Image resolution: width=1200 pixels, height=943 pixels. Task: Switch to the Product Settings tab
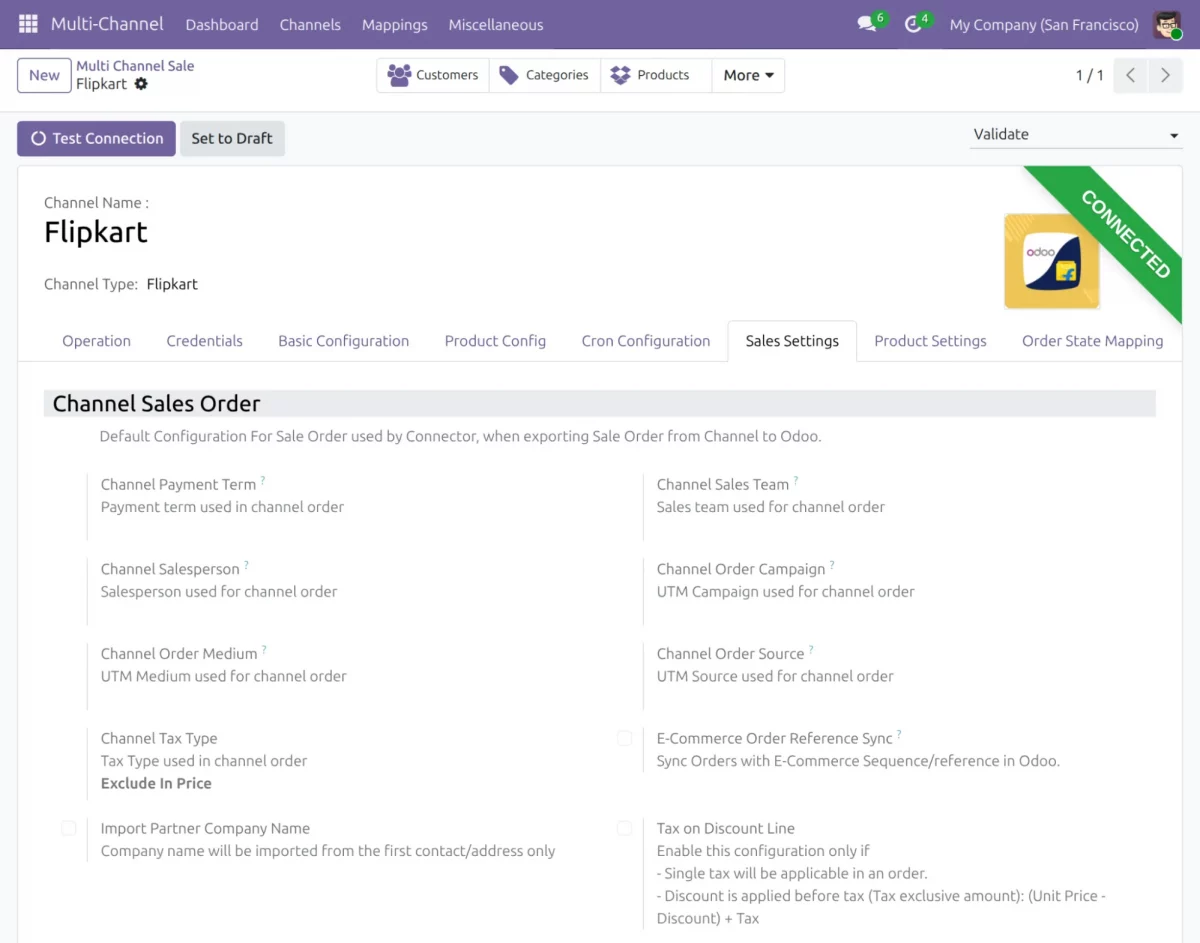pyautogui.click(x=930, y=341)
